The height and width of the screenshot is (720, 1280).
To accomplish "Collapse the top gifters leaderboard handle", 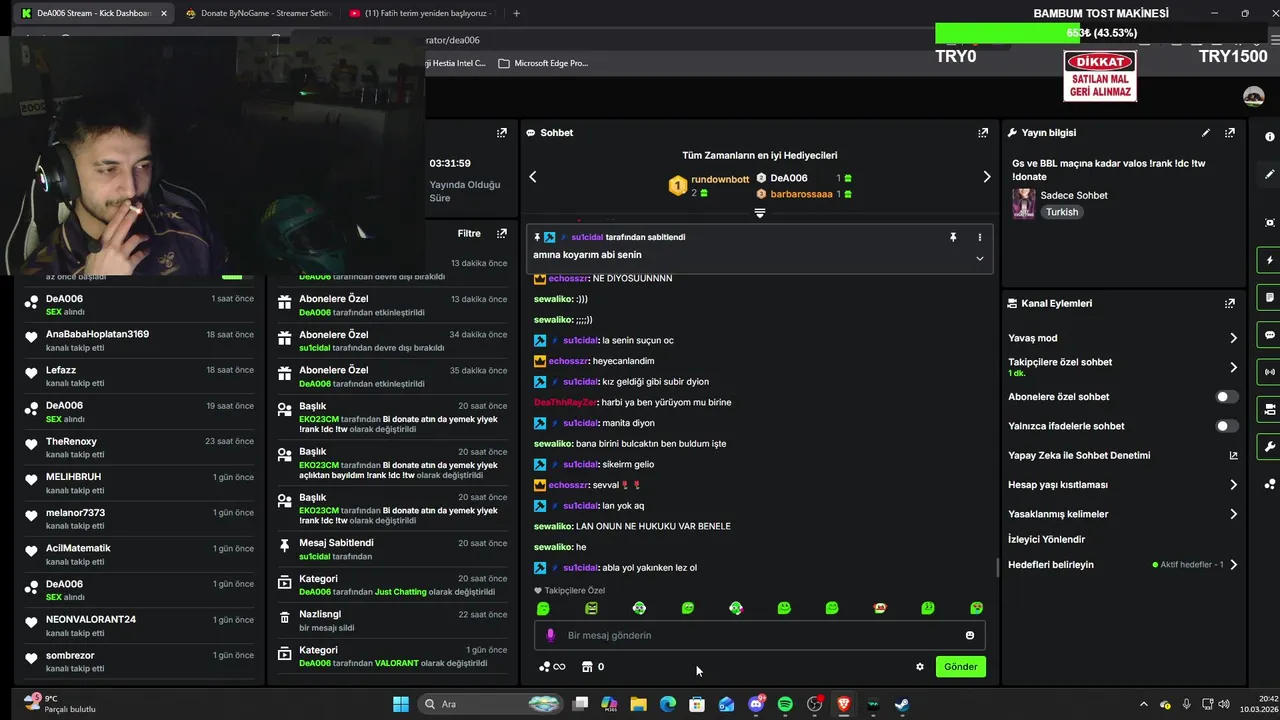I will 759,213.
